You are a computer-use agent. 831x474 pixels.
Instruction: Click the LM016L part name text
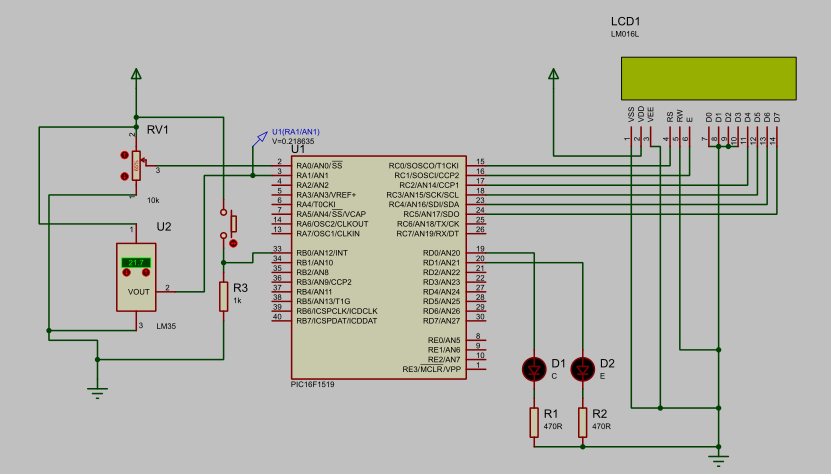[625, 34]
